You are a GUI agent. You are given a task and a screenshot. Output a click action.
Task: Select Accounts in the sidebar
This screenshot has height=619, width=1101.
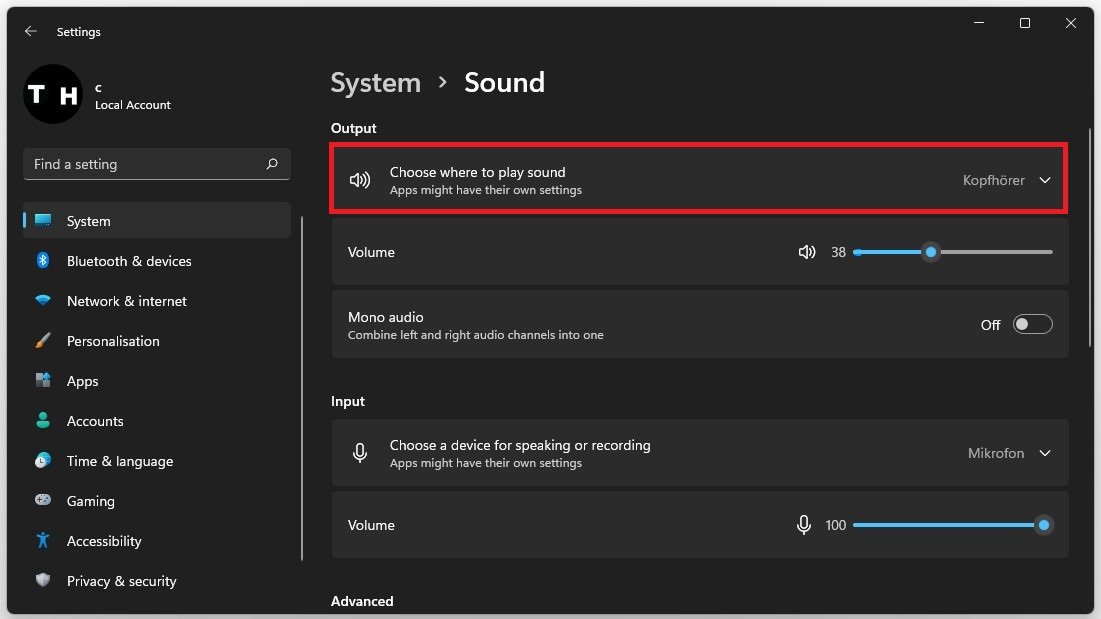pos(95,421)
